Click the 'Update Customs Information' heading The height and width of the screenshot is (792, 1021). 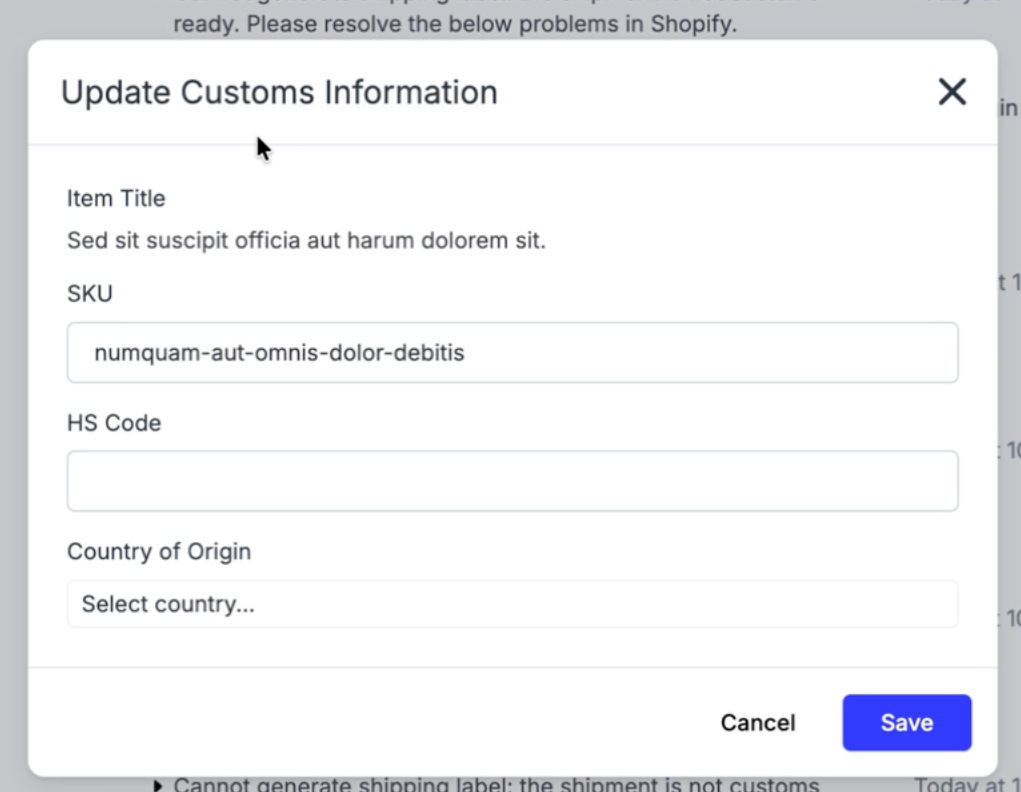tap(279, 93)
